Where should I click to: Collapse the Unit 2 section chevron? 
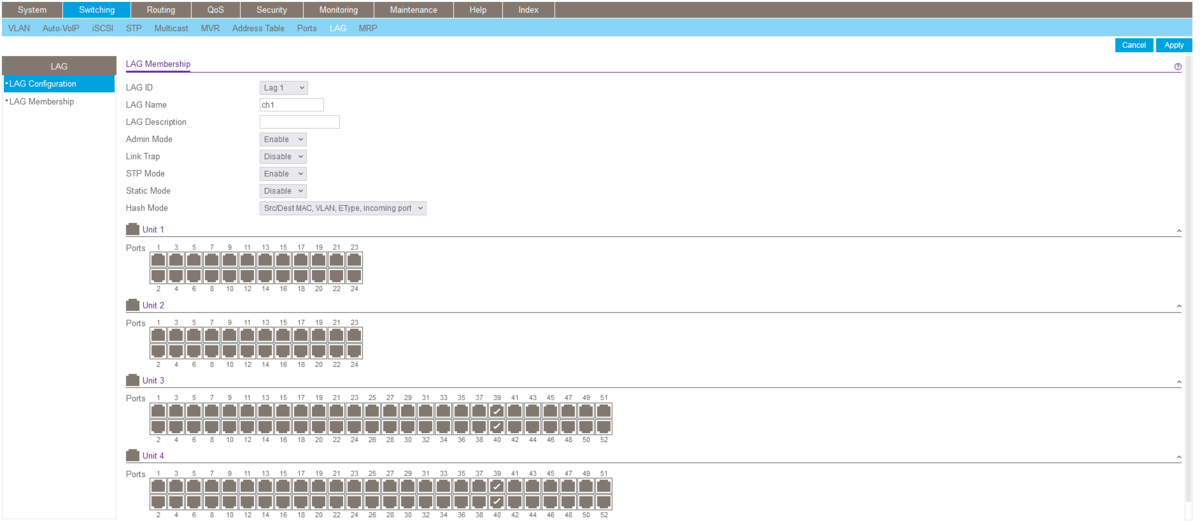(1178, 306)
